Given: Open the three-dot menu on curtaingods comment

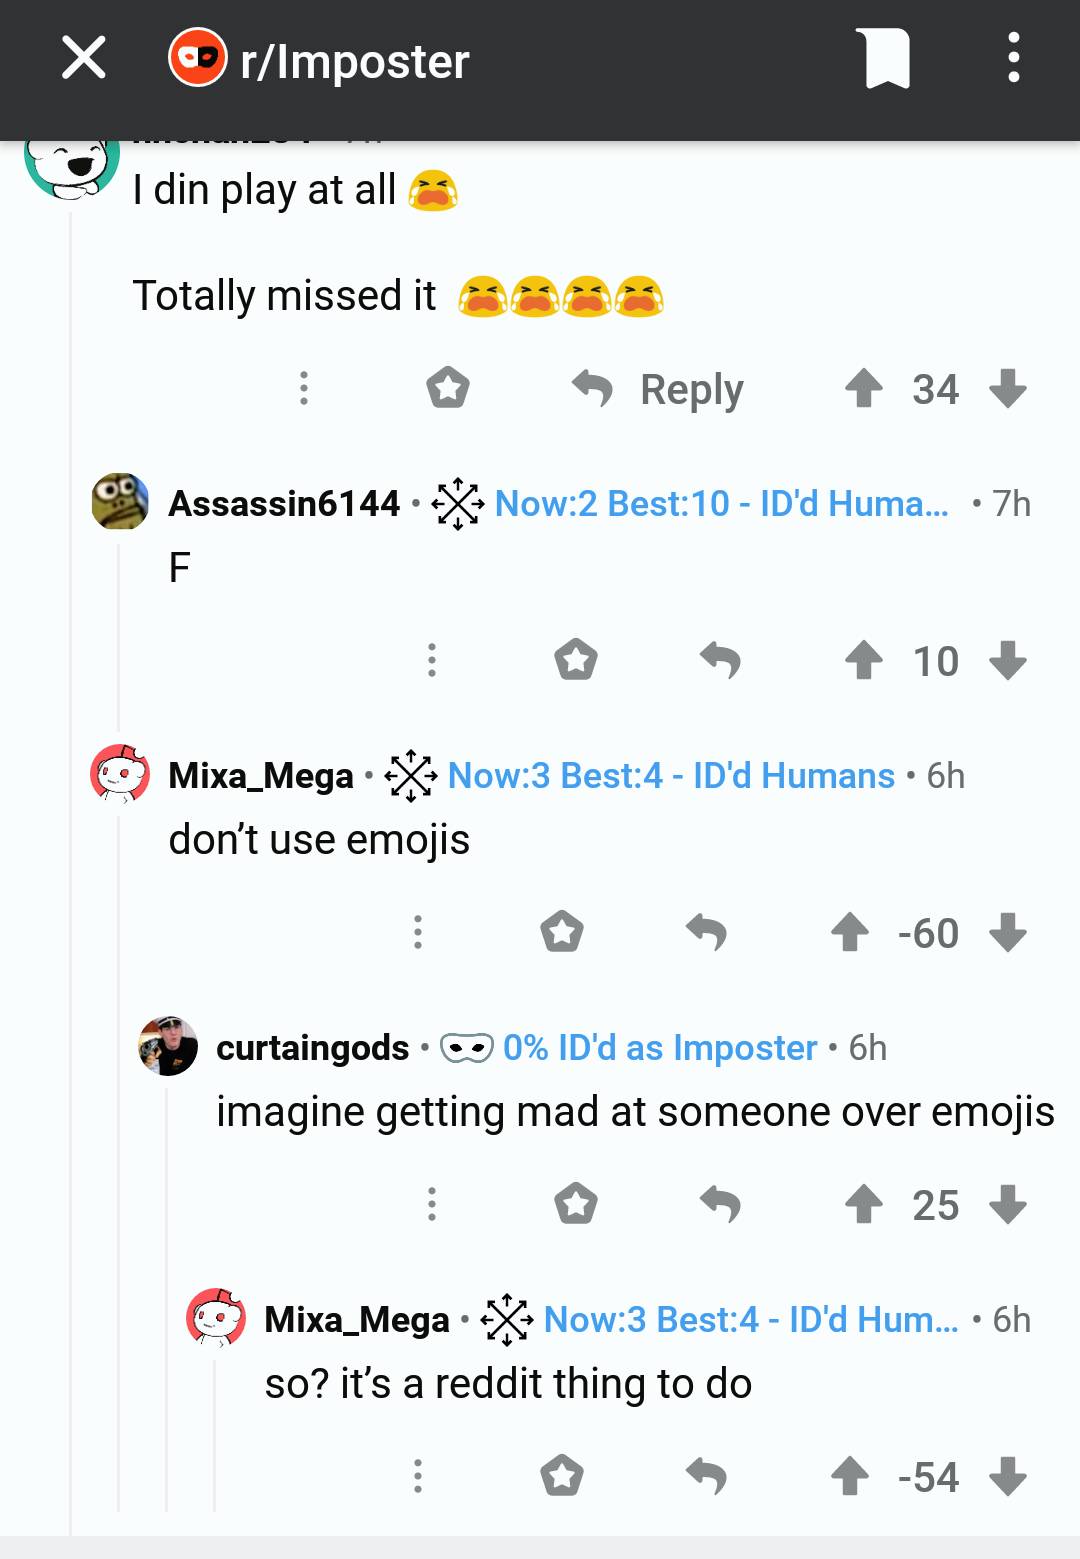Looking at the screenshot, I should pyautogui.click(x=431, y=1204).
